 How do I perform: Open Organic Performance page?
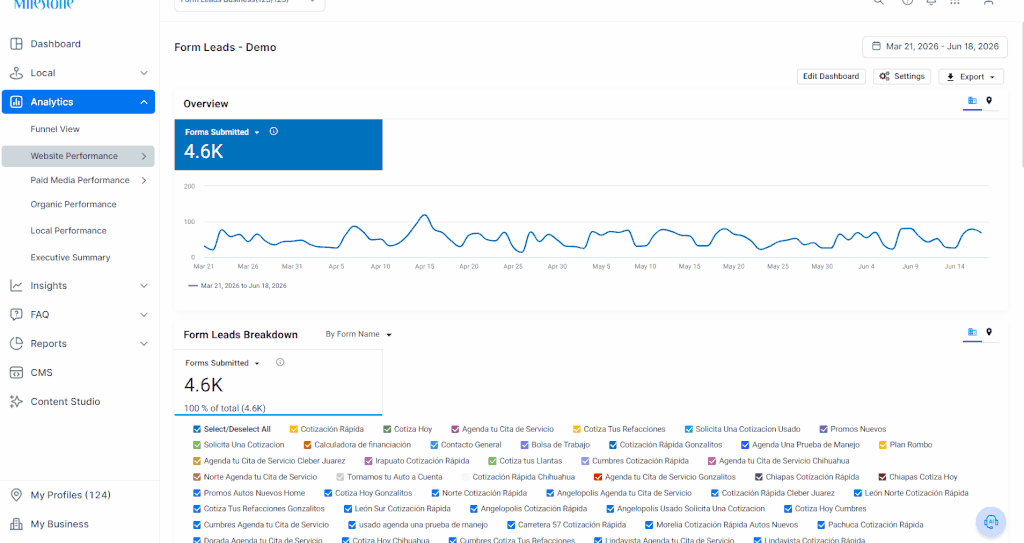tap(73, 205)
